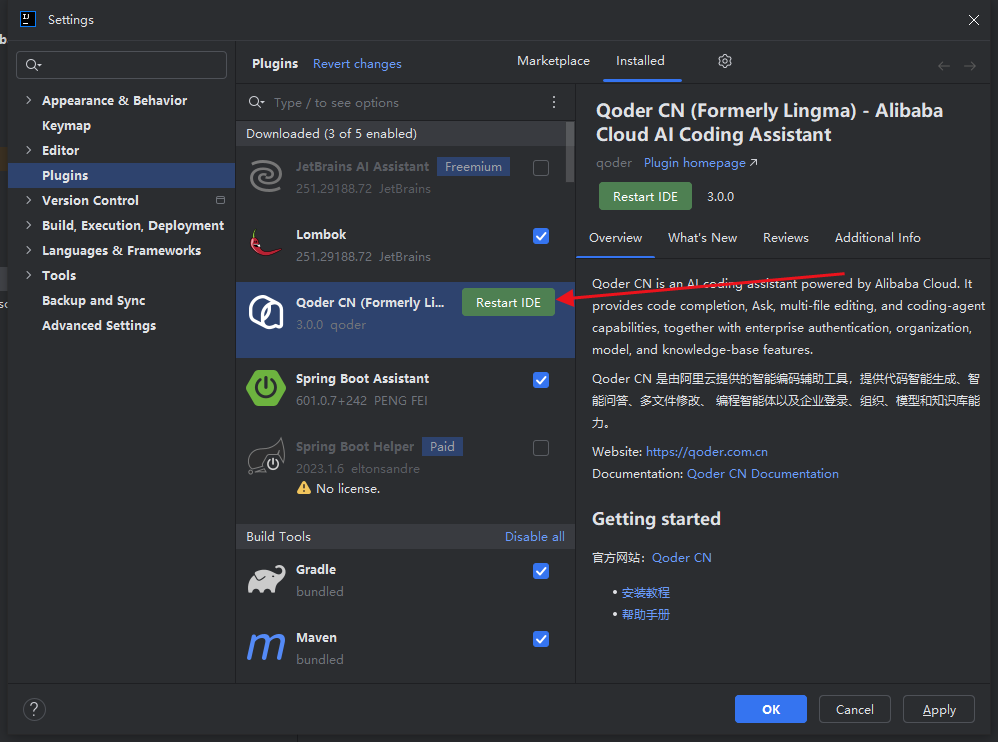Click the Freemium tag on AI Assistant
The image size is (998, 742).
click(x=473, y=167)
